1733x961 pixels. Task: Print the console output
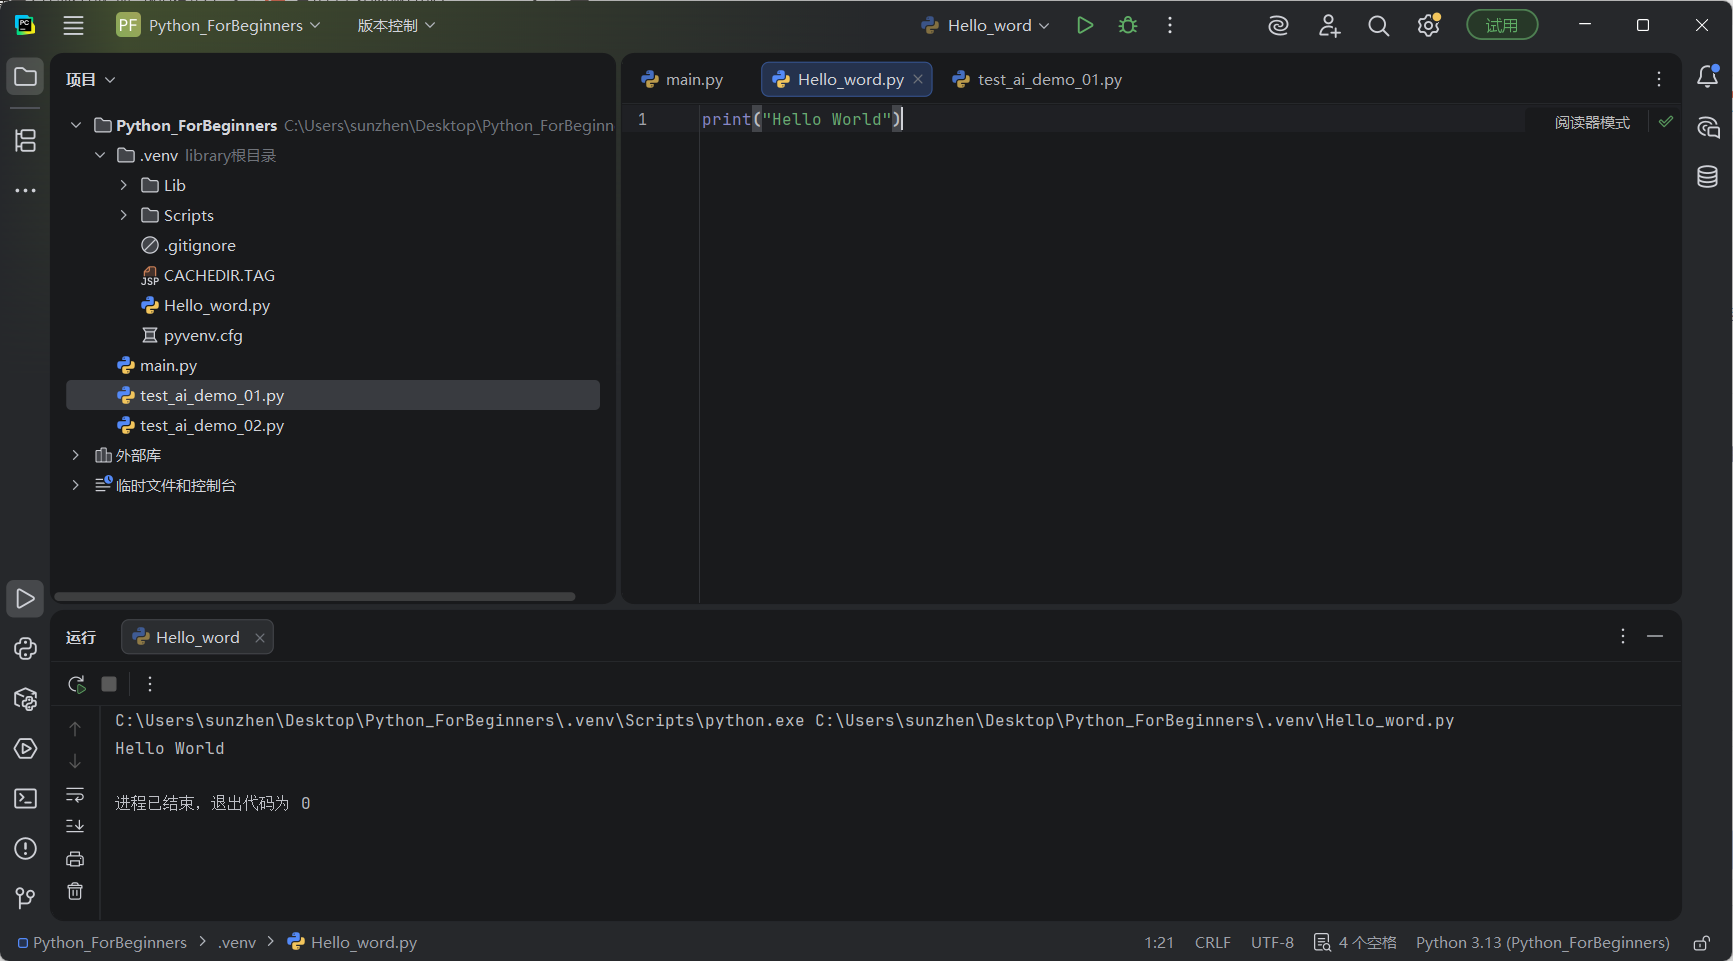(x=75, y=859)
